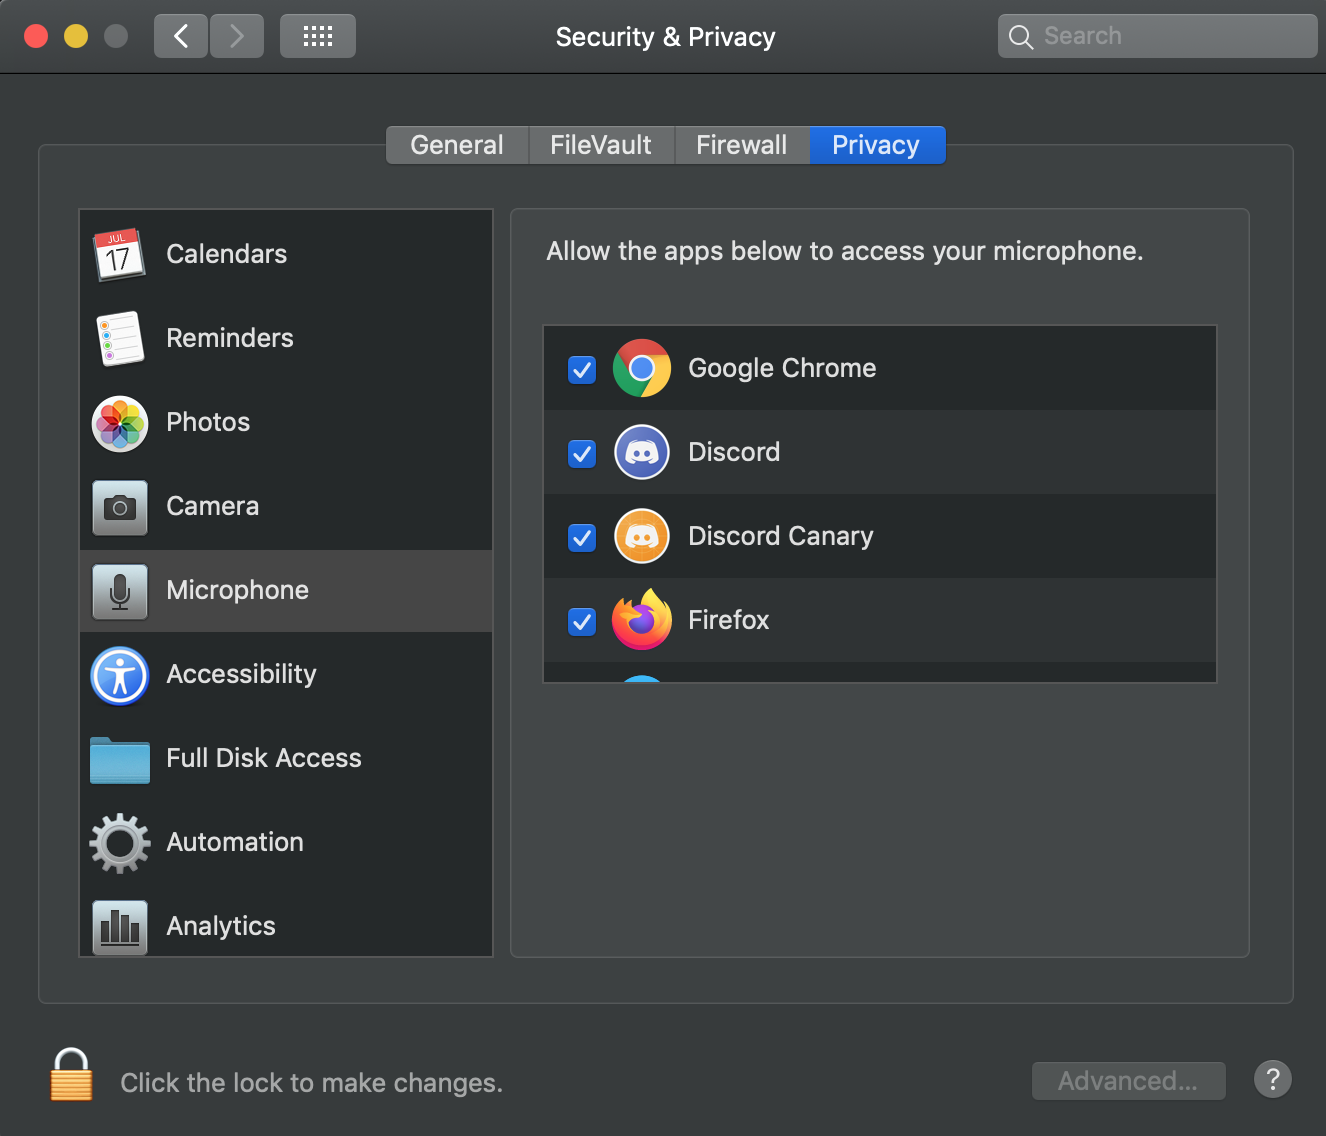Select Microphone label in the sidebar

click(238, 590)
